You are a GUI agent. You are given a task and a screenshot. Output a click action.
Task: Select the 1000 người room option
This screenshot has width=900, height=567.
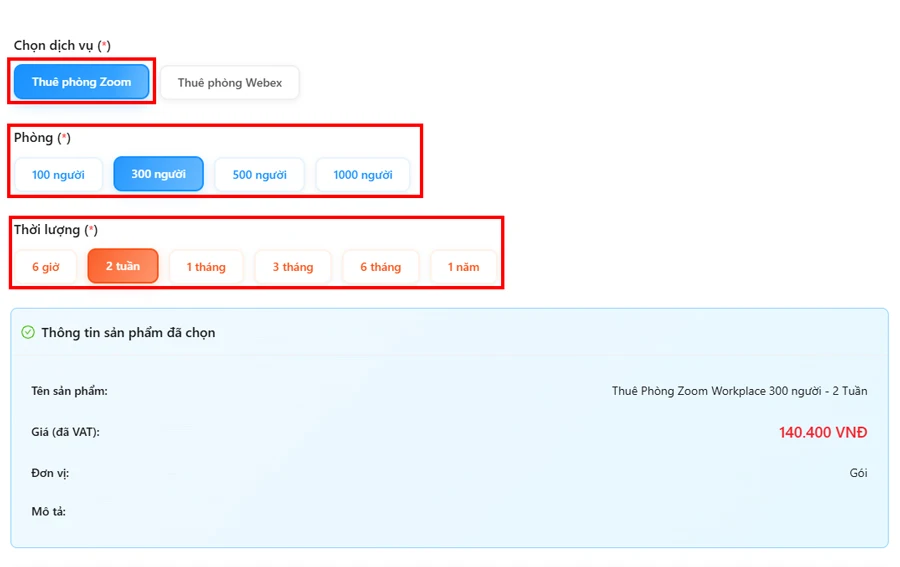(362, 174)
